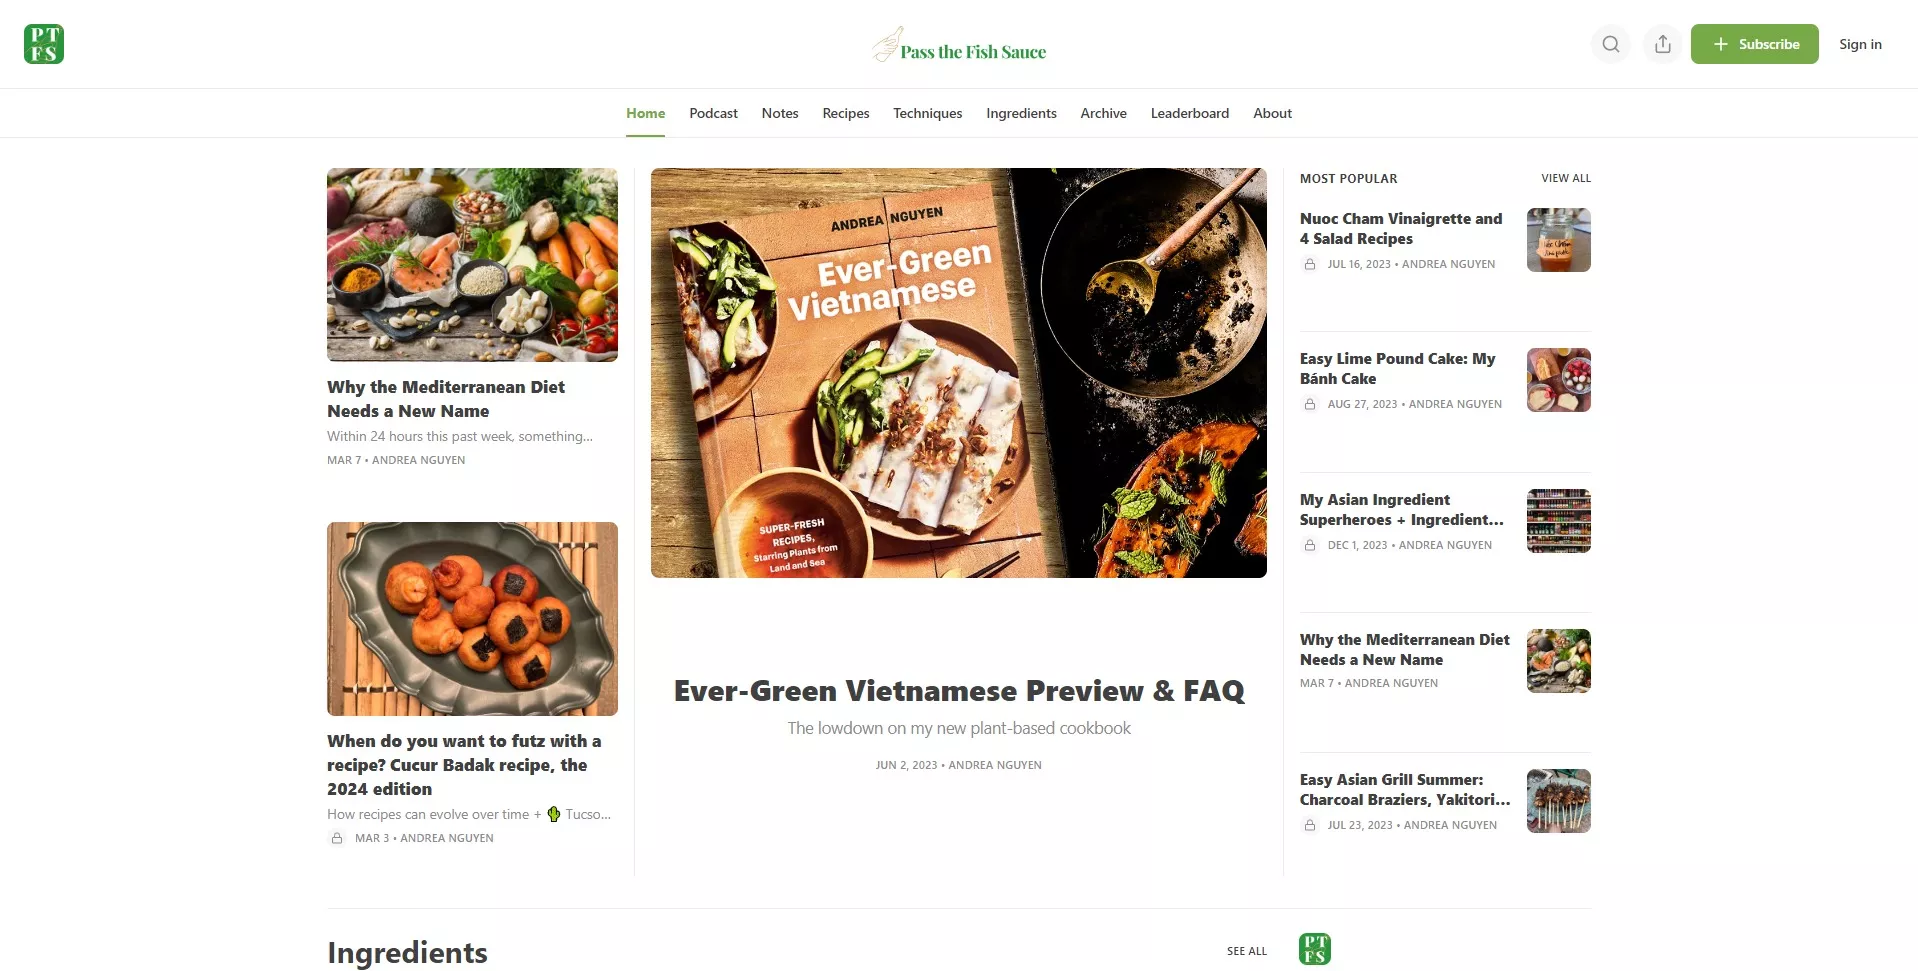Image resolution: width=1918 pixels, height=971 pixels.
Task: Click the grill skewers thumbnail
Action: coord(1559,801)
